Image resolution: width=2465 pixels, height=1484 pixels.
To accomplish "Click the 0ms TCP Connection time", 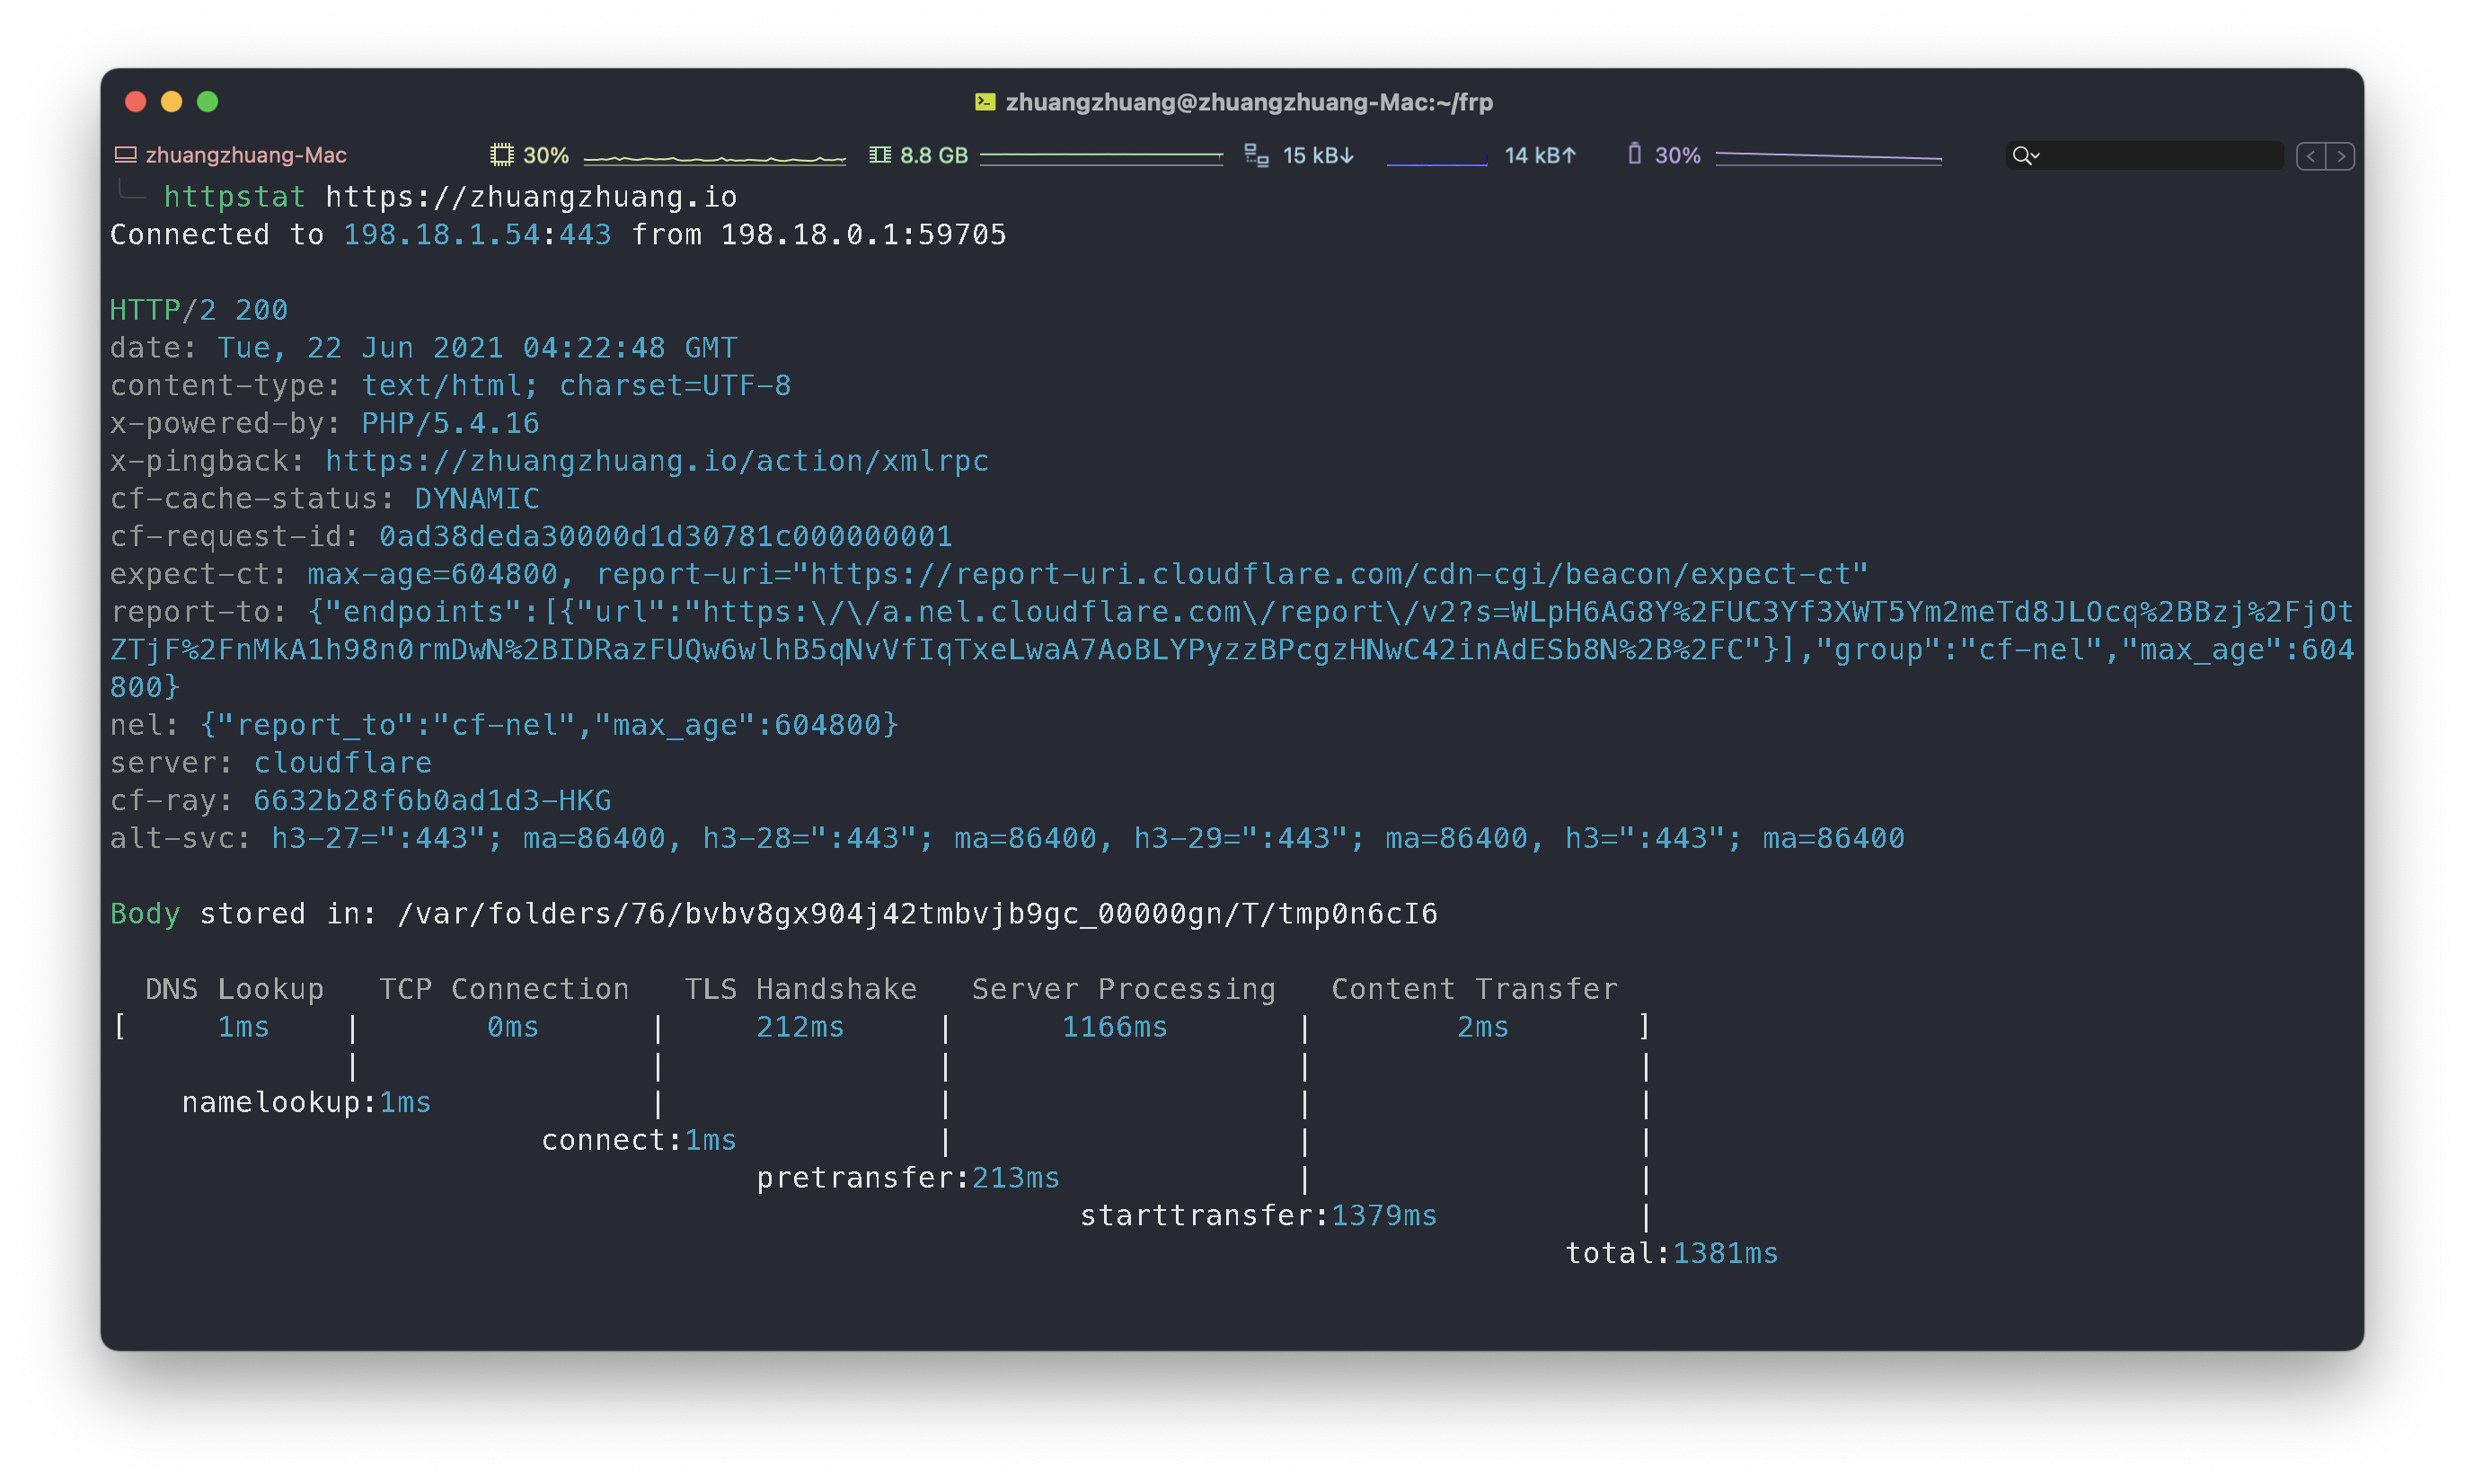I will [513, 1027].
